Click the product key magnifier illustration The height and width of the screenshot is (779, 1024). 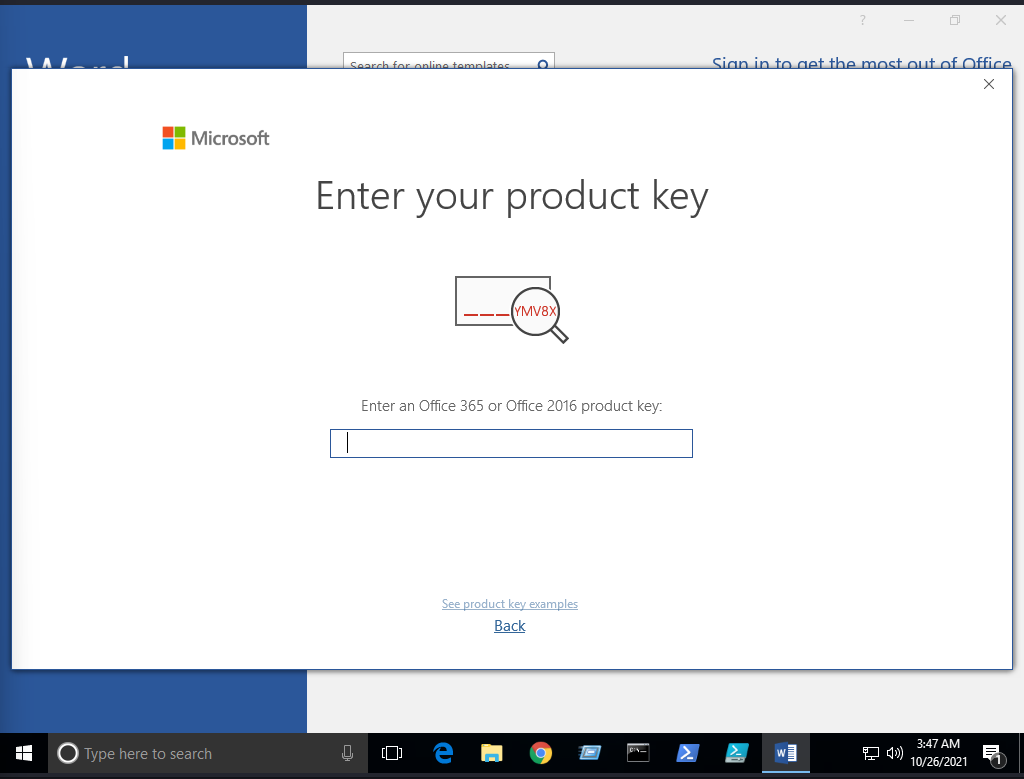tap(511, 310)
